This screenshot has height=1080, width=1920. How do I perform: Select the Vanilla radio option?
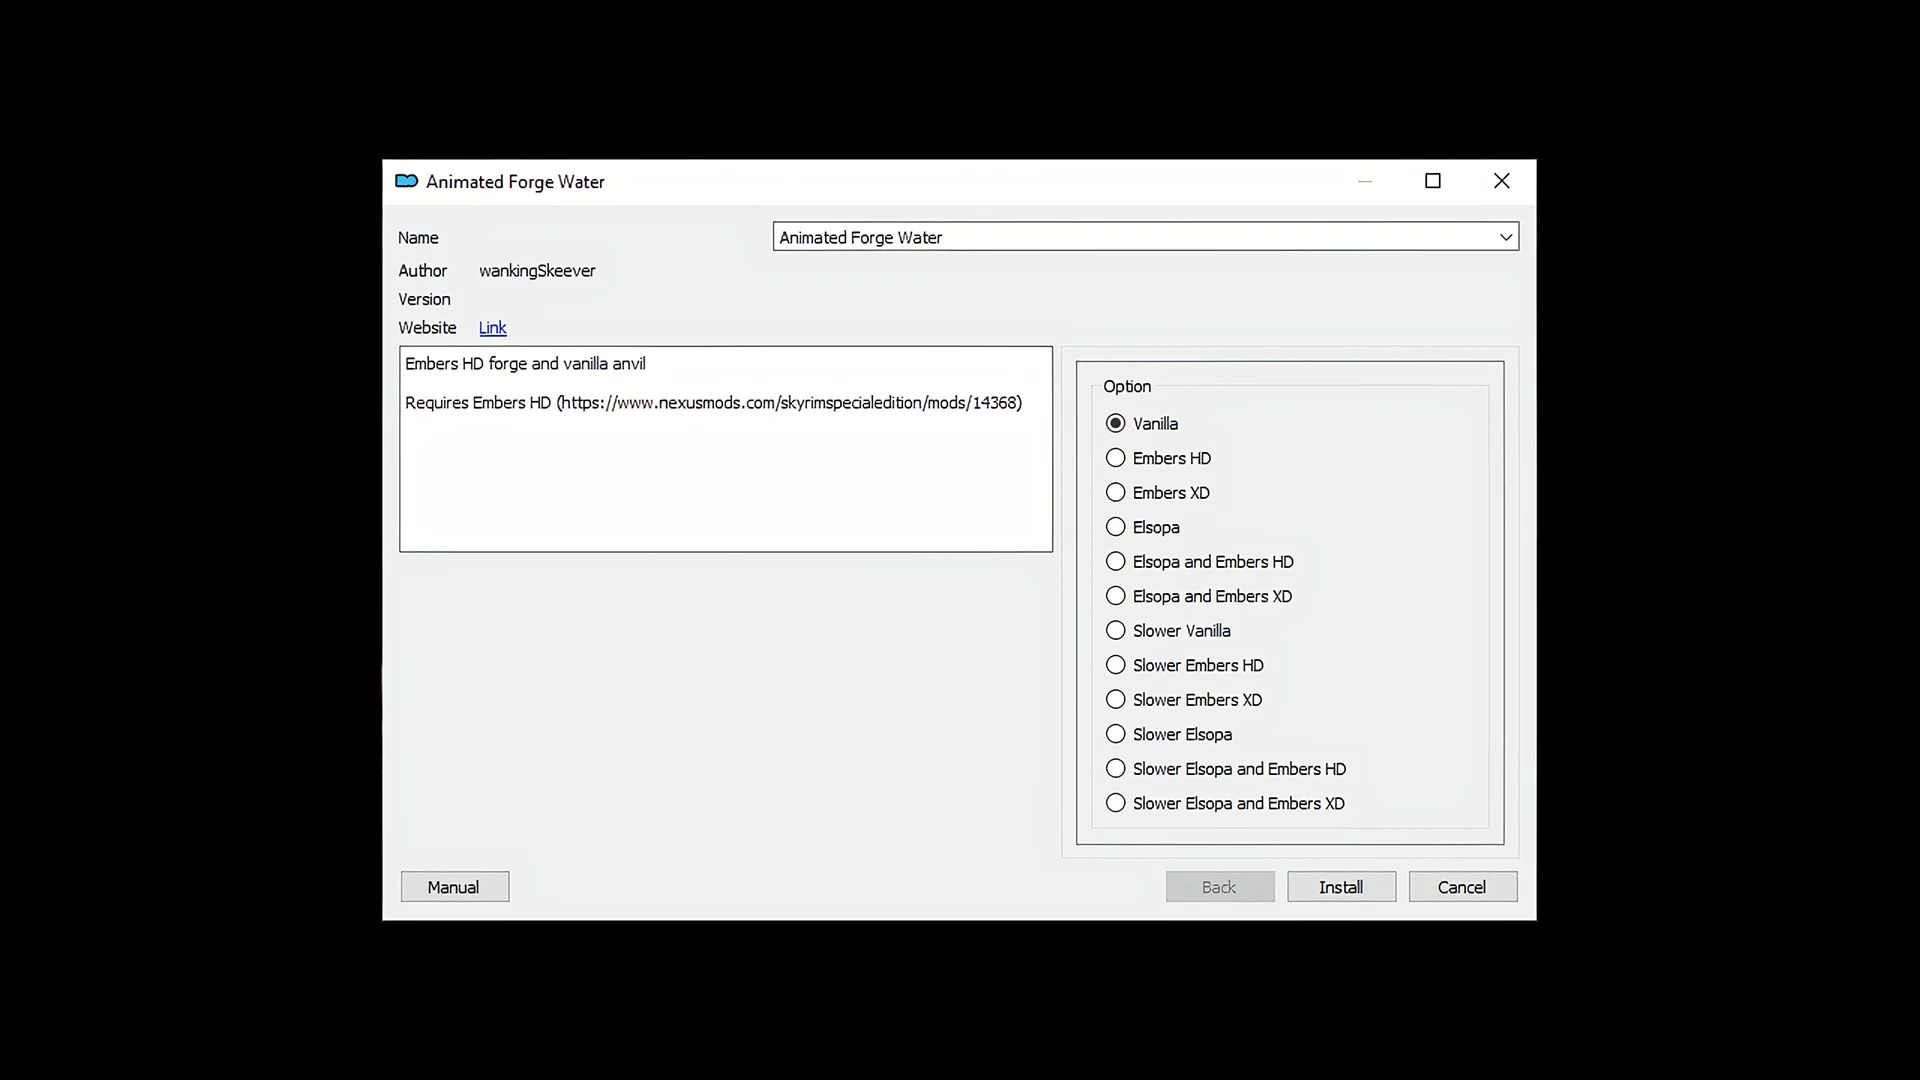point(1115,424)
